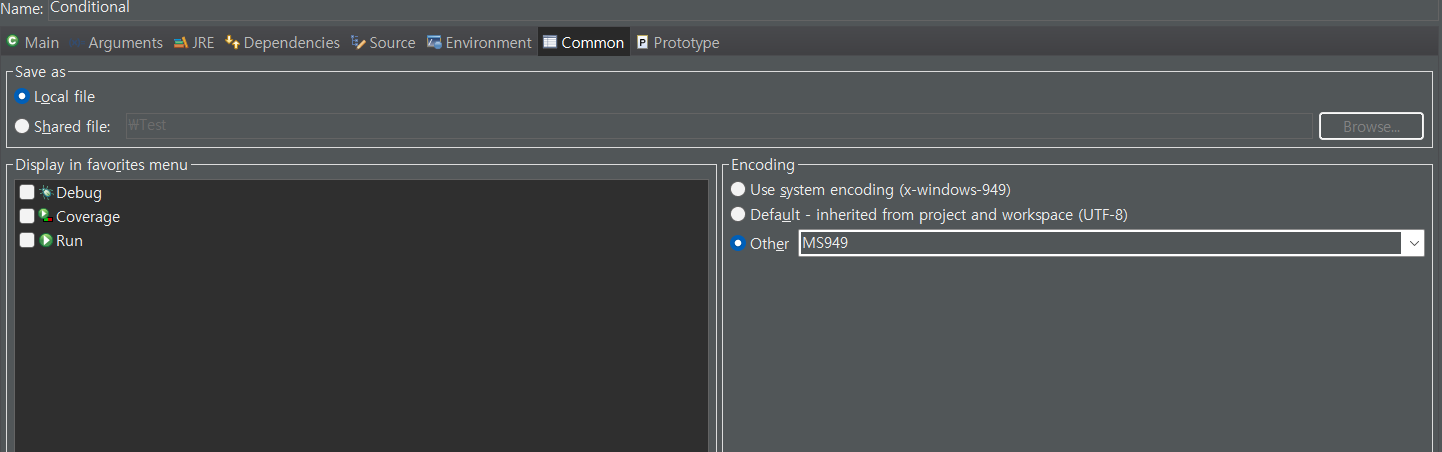Choose Use system encoding (x-windows-949)
The image size is (1442, 452).
coord(738,189)
